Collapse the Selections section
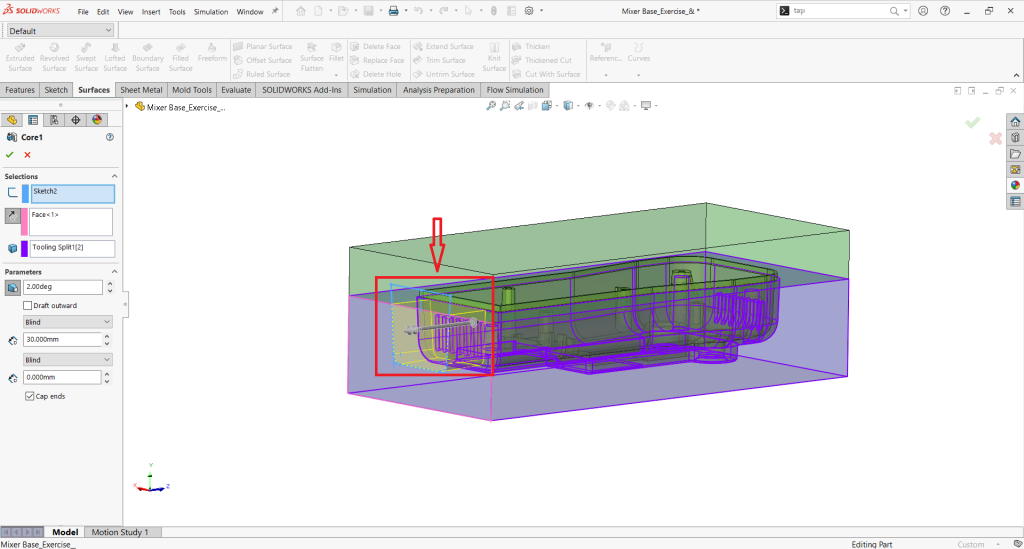Image resolution: width=1024 pixels, height=549 pixels. click(113, 176)
